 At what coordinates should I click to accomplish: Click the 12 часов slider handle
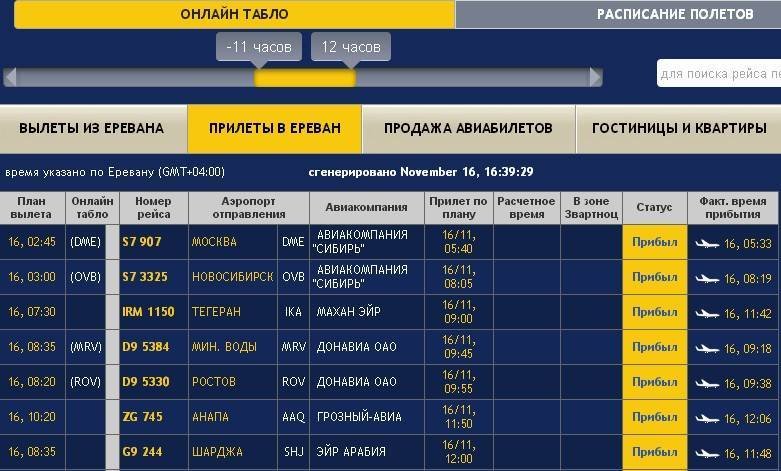click(x=350, y=47)
